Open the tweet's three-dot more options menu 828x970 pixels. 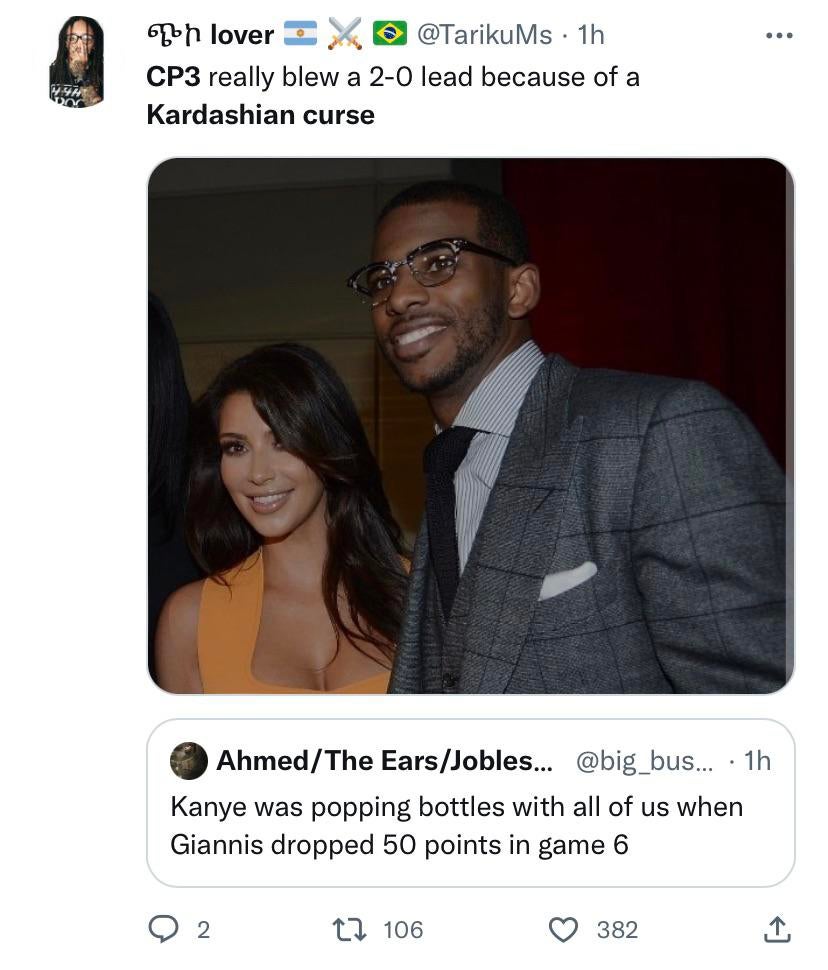point(777,36)
